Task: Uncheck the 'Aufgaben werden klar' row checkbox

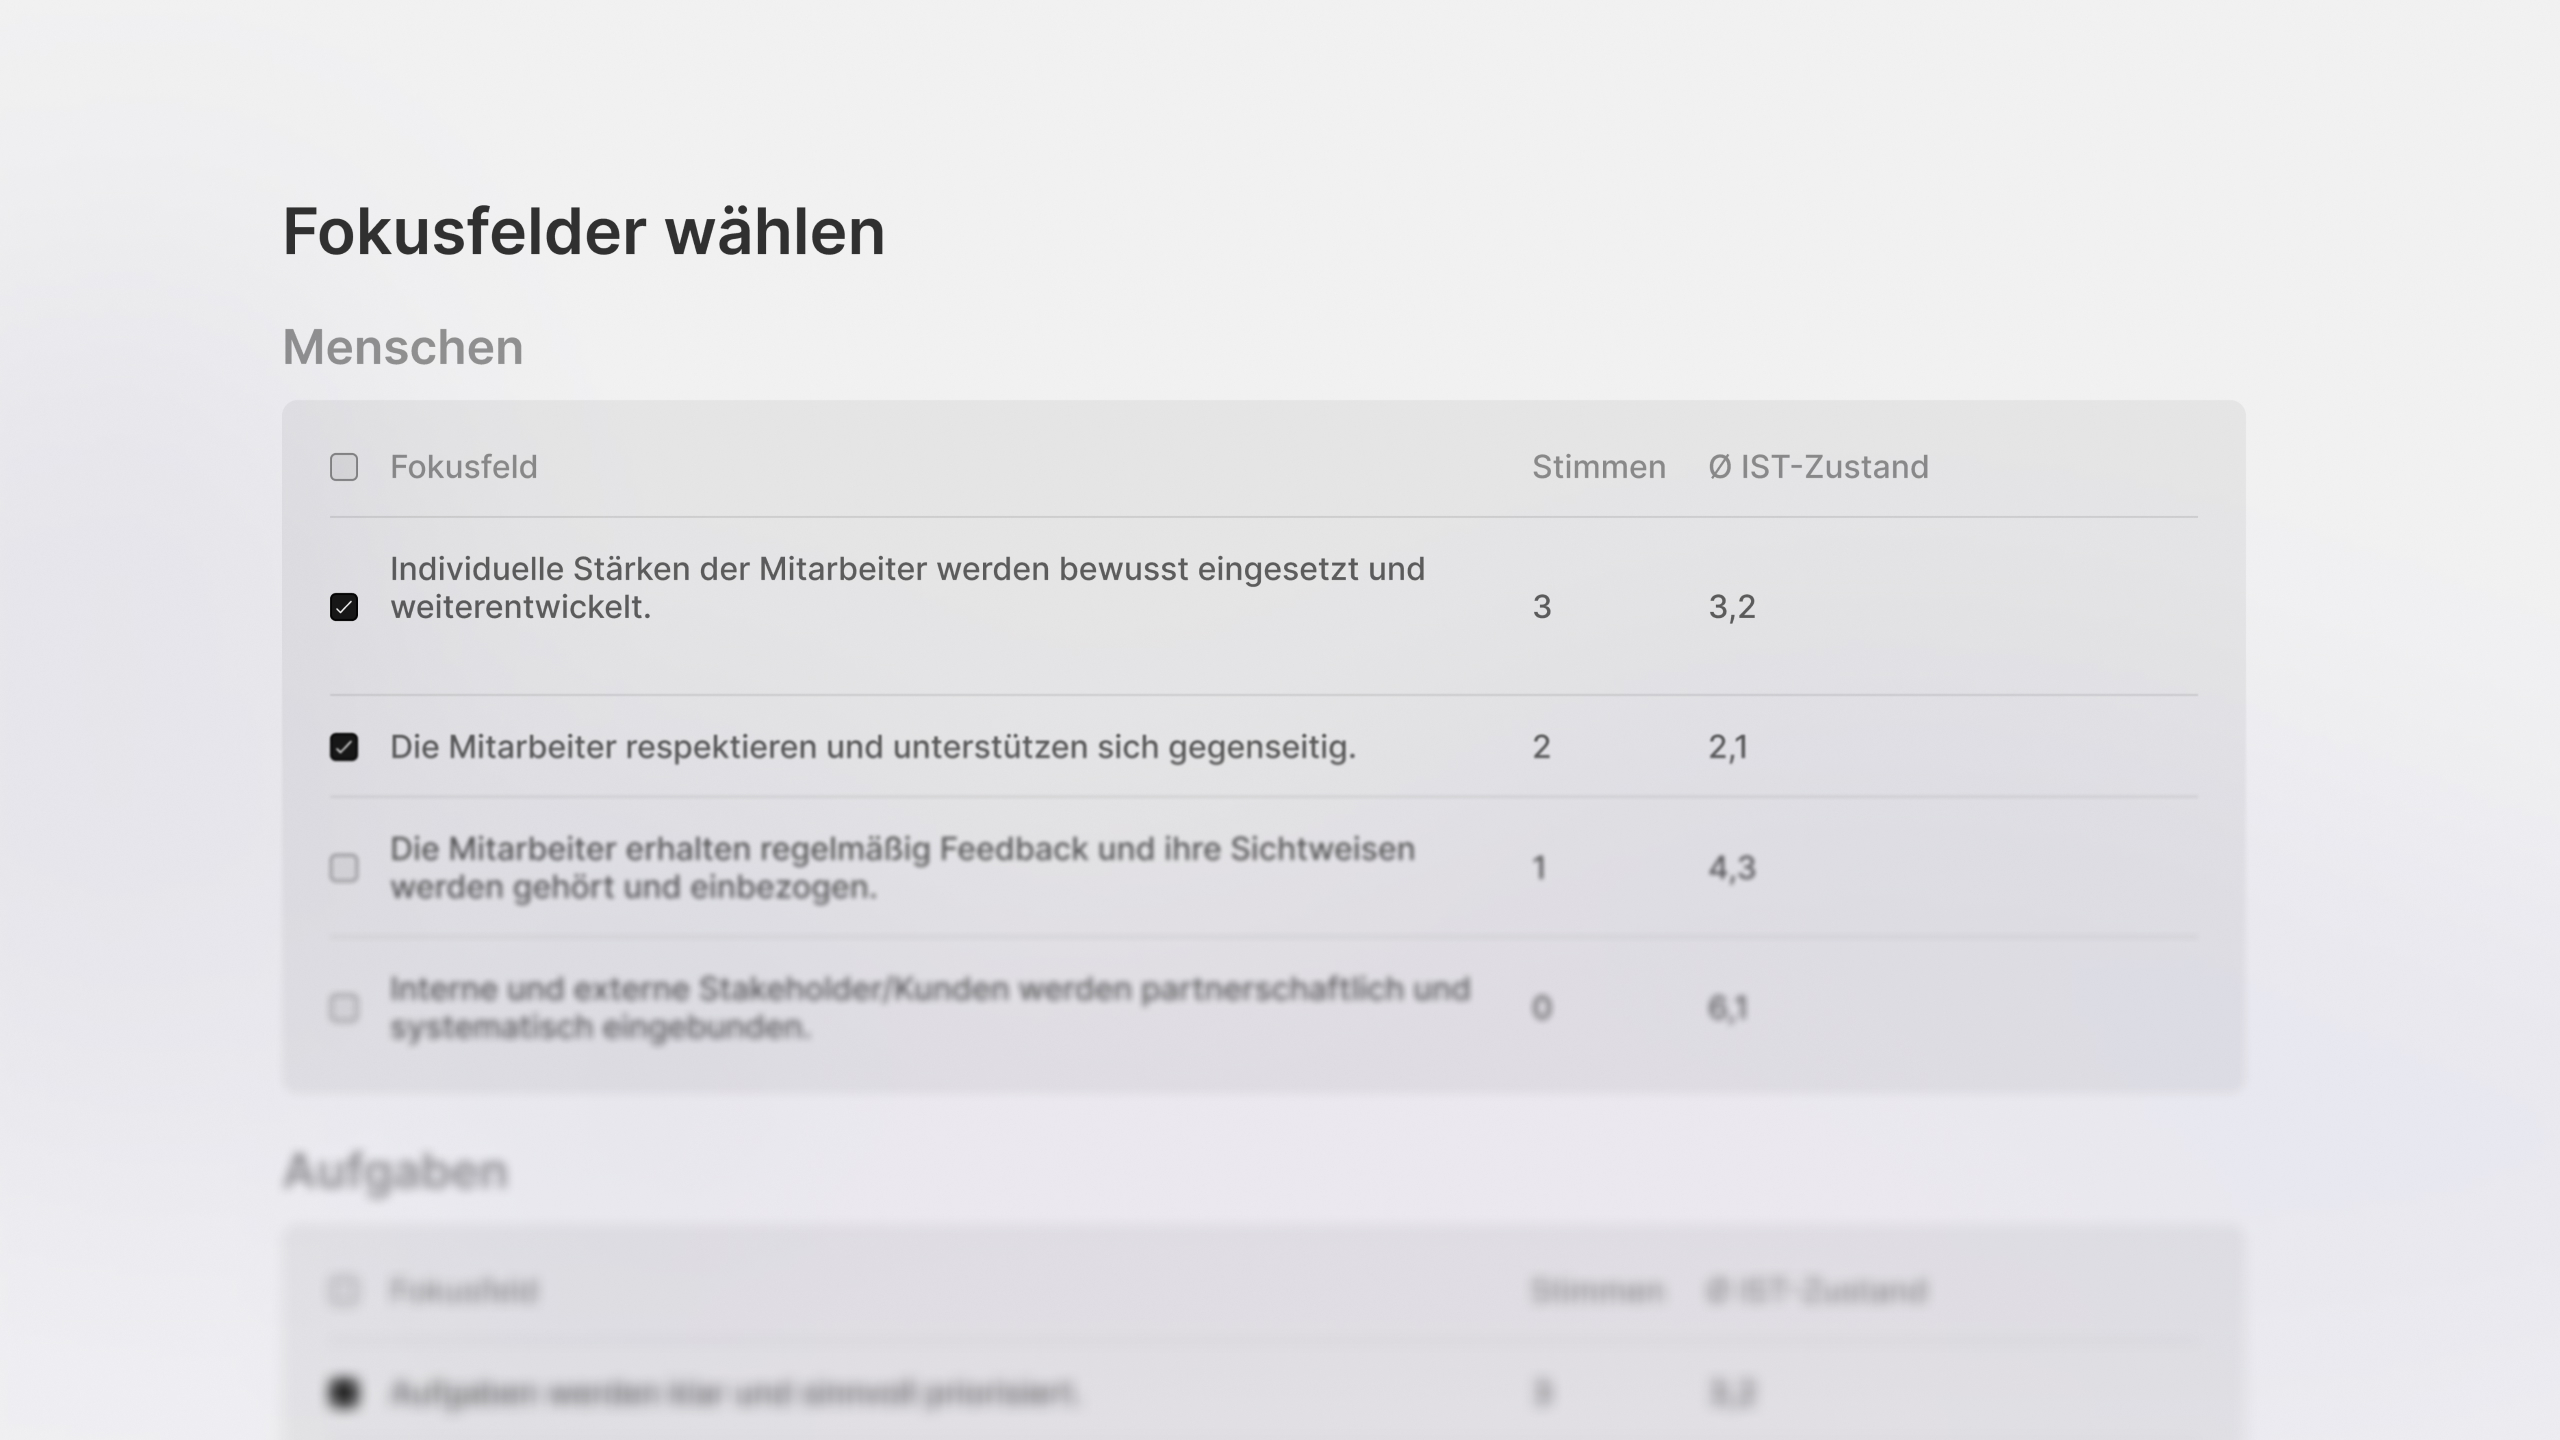Action: coord(344,1392)
